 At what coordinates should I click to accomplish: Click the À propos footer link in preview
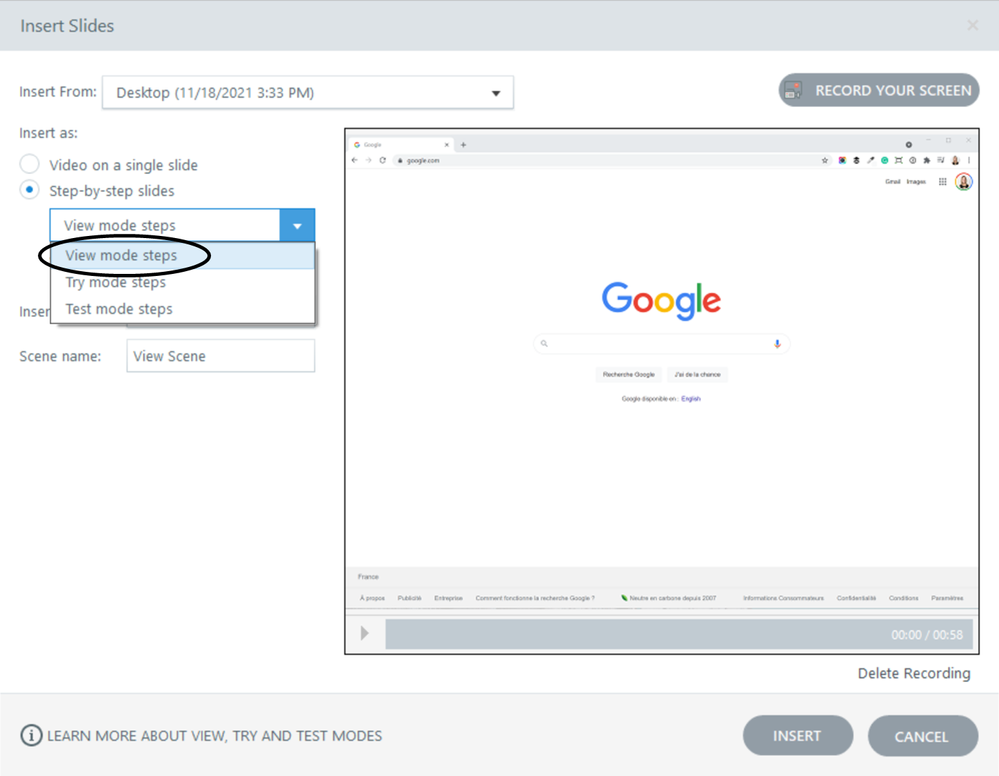(x=372, y=598)
